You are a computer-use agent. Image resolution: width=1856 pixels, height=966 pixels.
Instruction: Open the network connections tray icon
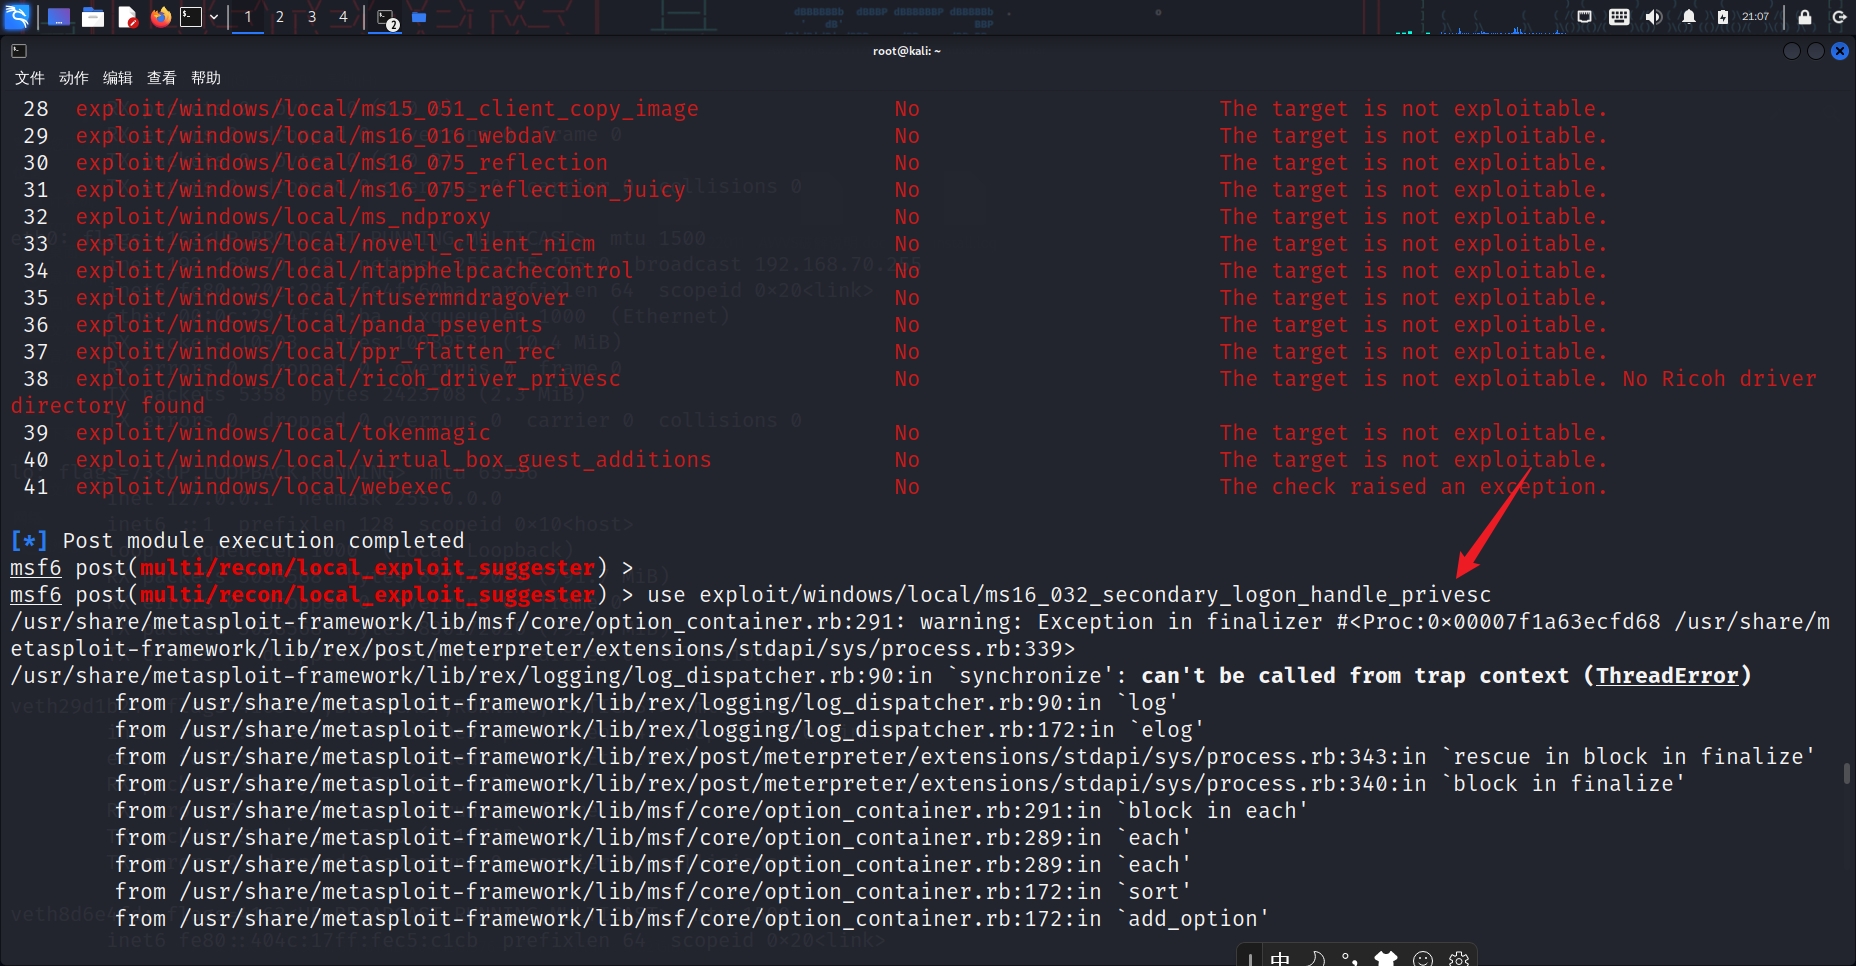[x=1584, y=17]
